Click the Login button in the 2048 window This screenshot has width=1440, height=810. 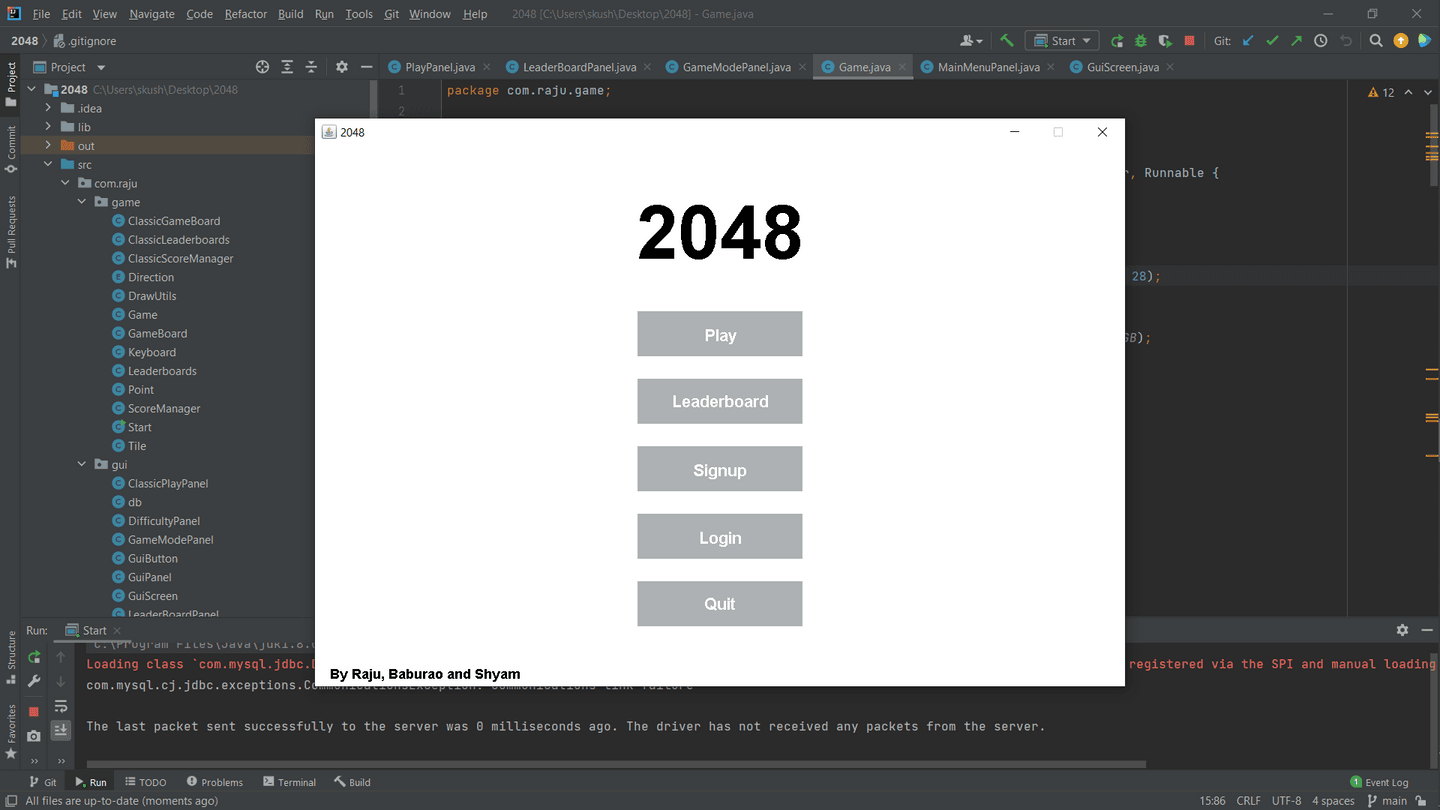[x=720, y=537]
